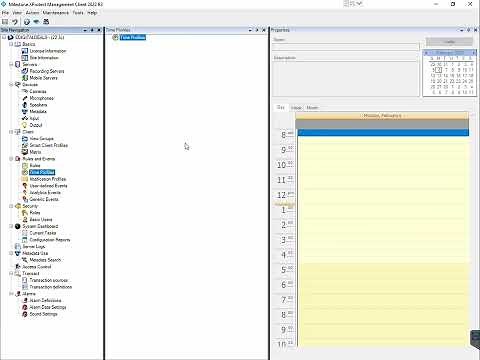Collapse the Servers tree node
This screenshot has height=360, width=480.
point(11,64)
